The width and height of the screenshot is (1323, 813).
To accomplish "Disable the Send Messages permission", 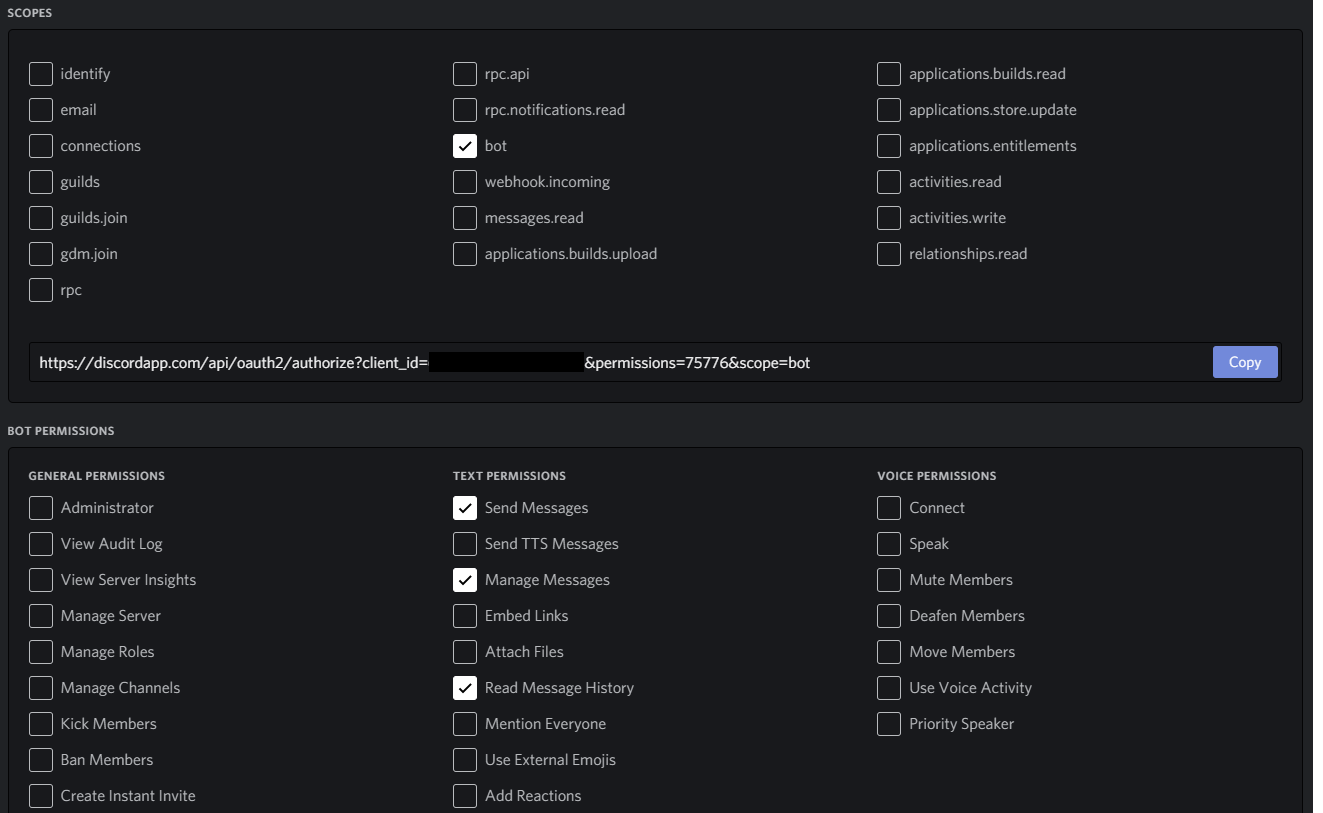I will coord(464,507).
